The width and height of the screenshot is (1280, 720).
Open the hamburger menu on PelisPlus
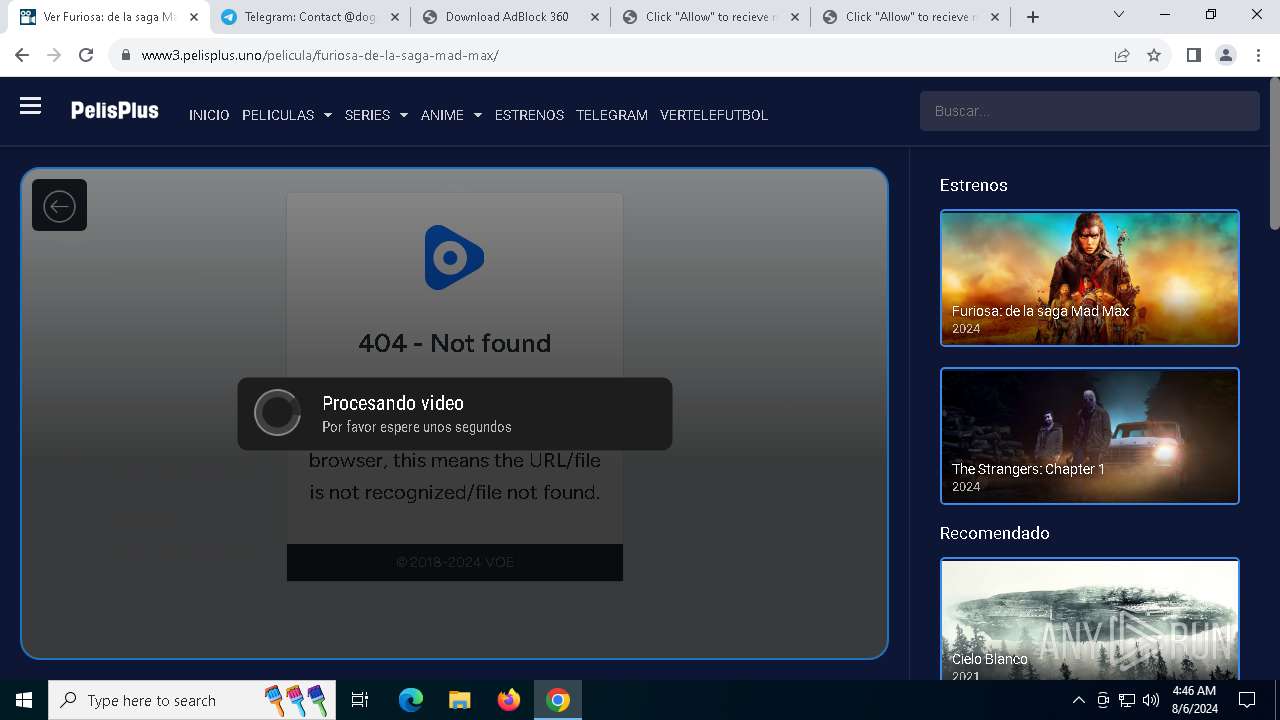(x=30, y=105)
